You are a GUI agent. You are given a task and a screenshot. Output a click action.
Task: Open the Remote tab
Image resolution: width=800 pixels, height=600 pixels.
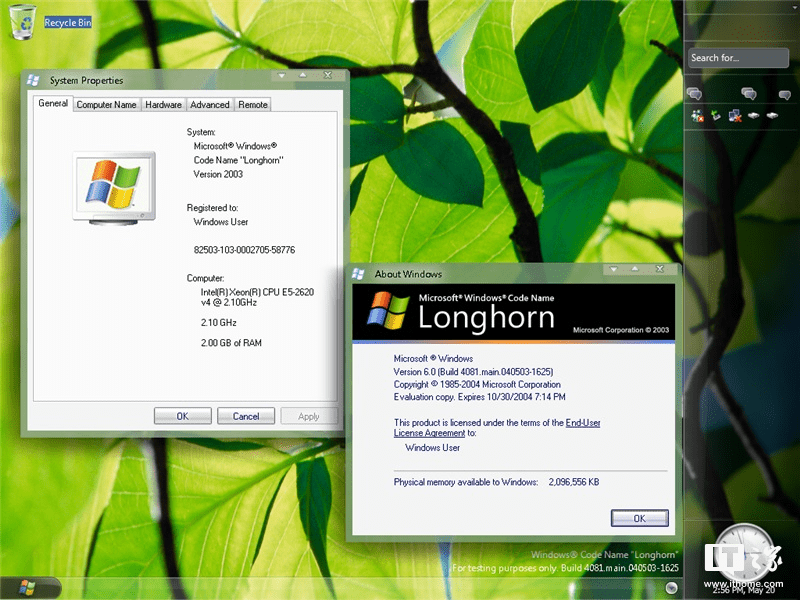tap(252, 103)
